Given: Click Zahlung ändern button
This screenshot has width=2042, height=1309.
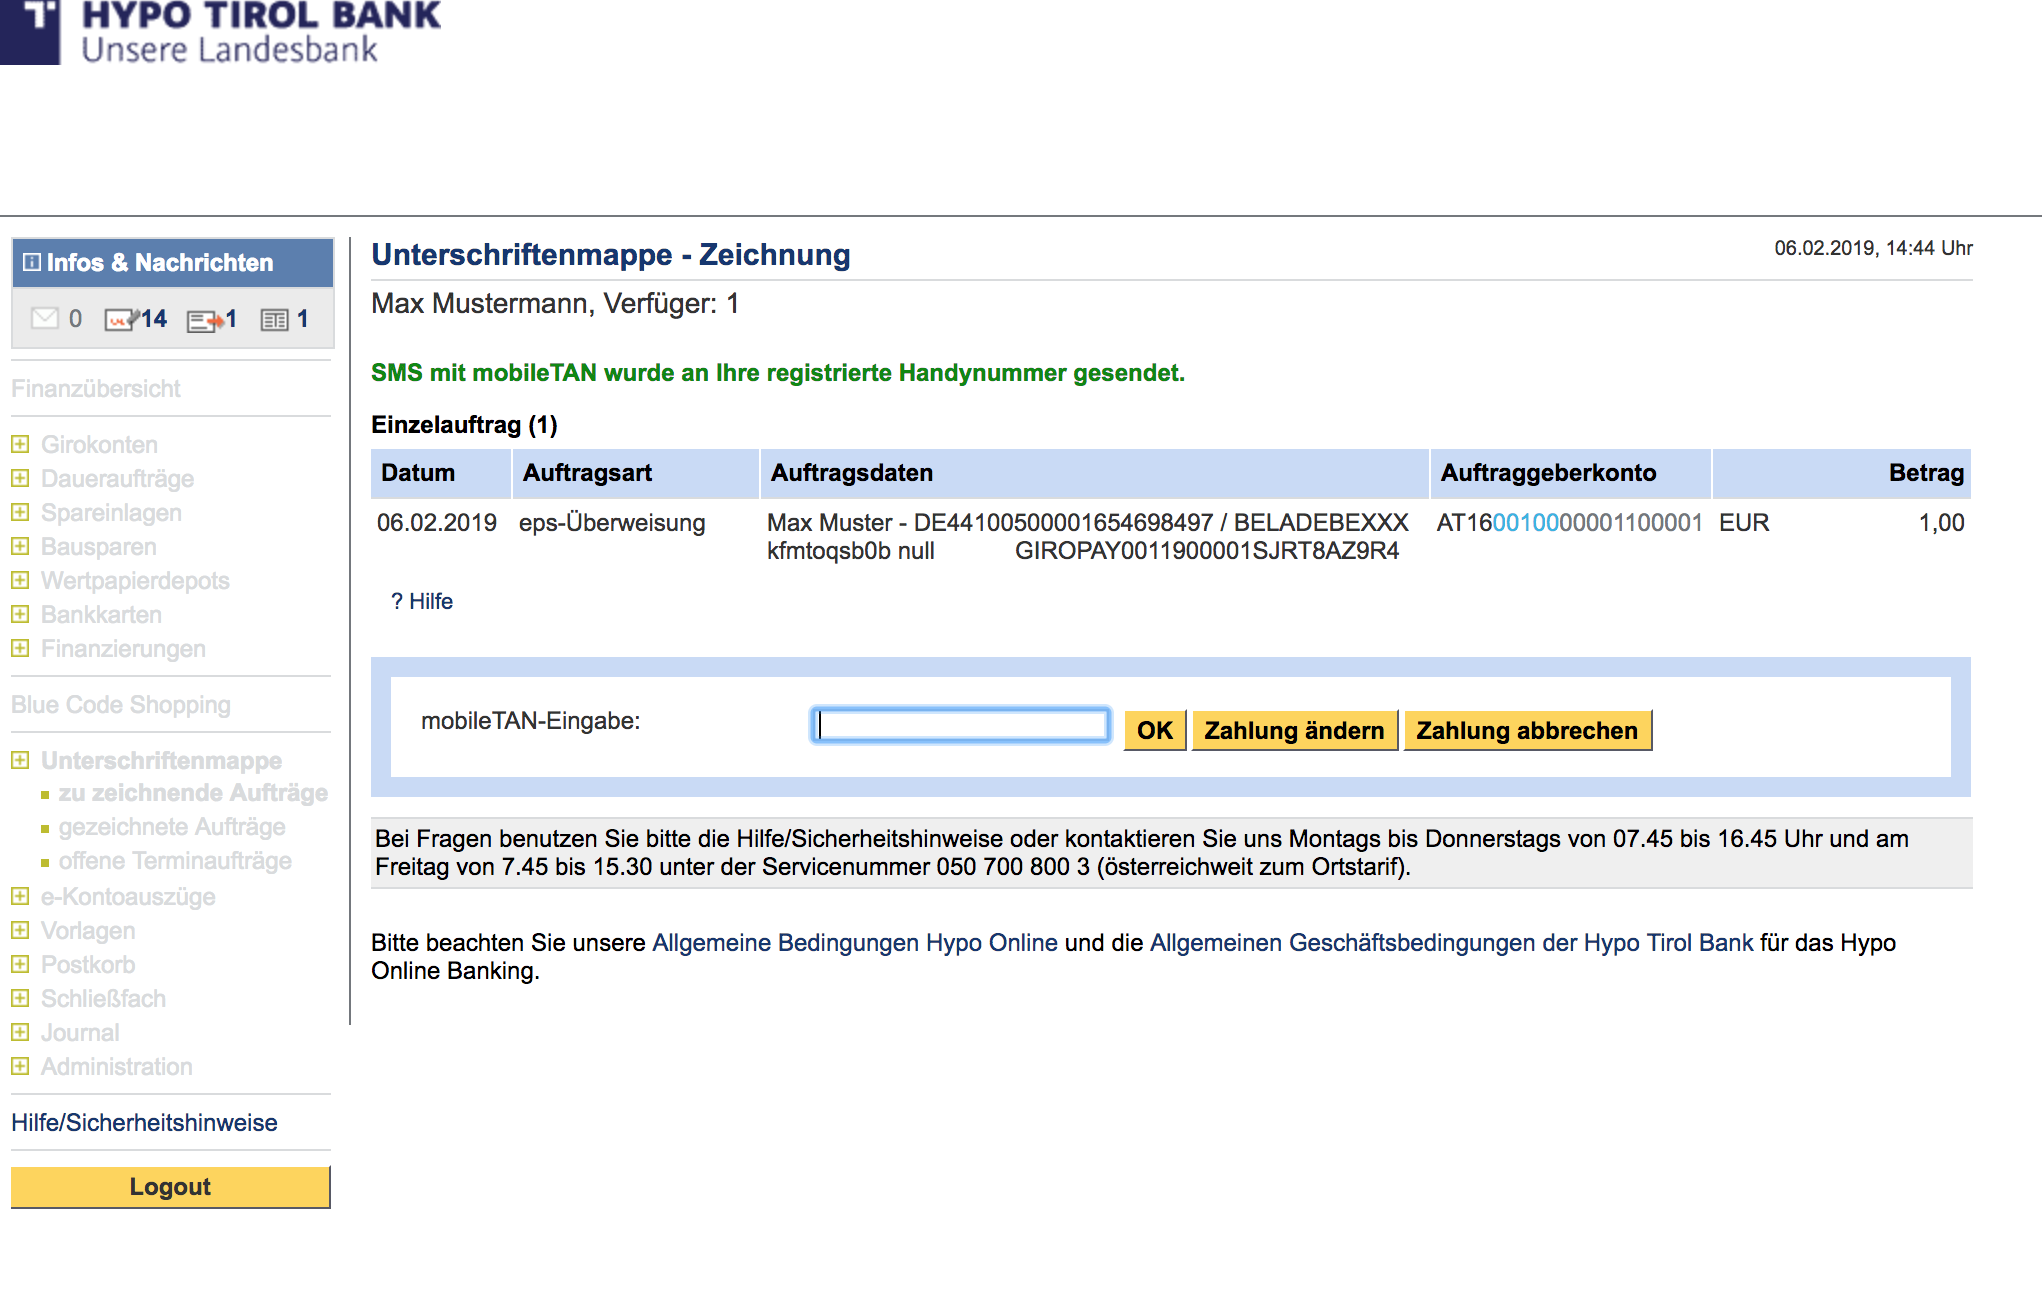Looking at the screenshot, I should point(1294,730).
